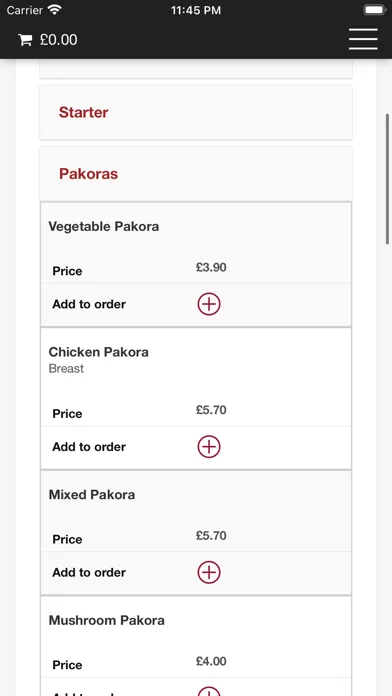Click the Breast description under Chicken Pakora

click(x=66, y=368)
